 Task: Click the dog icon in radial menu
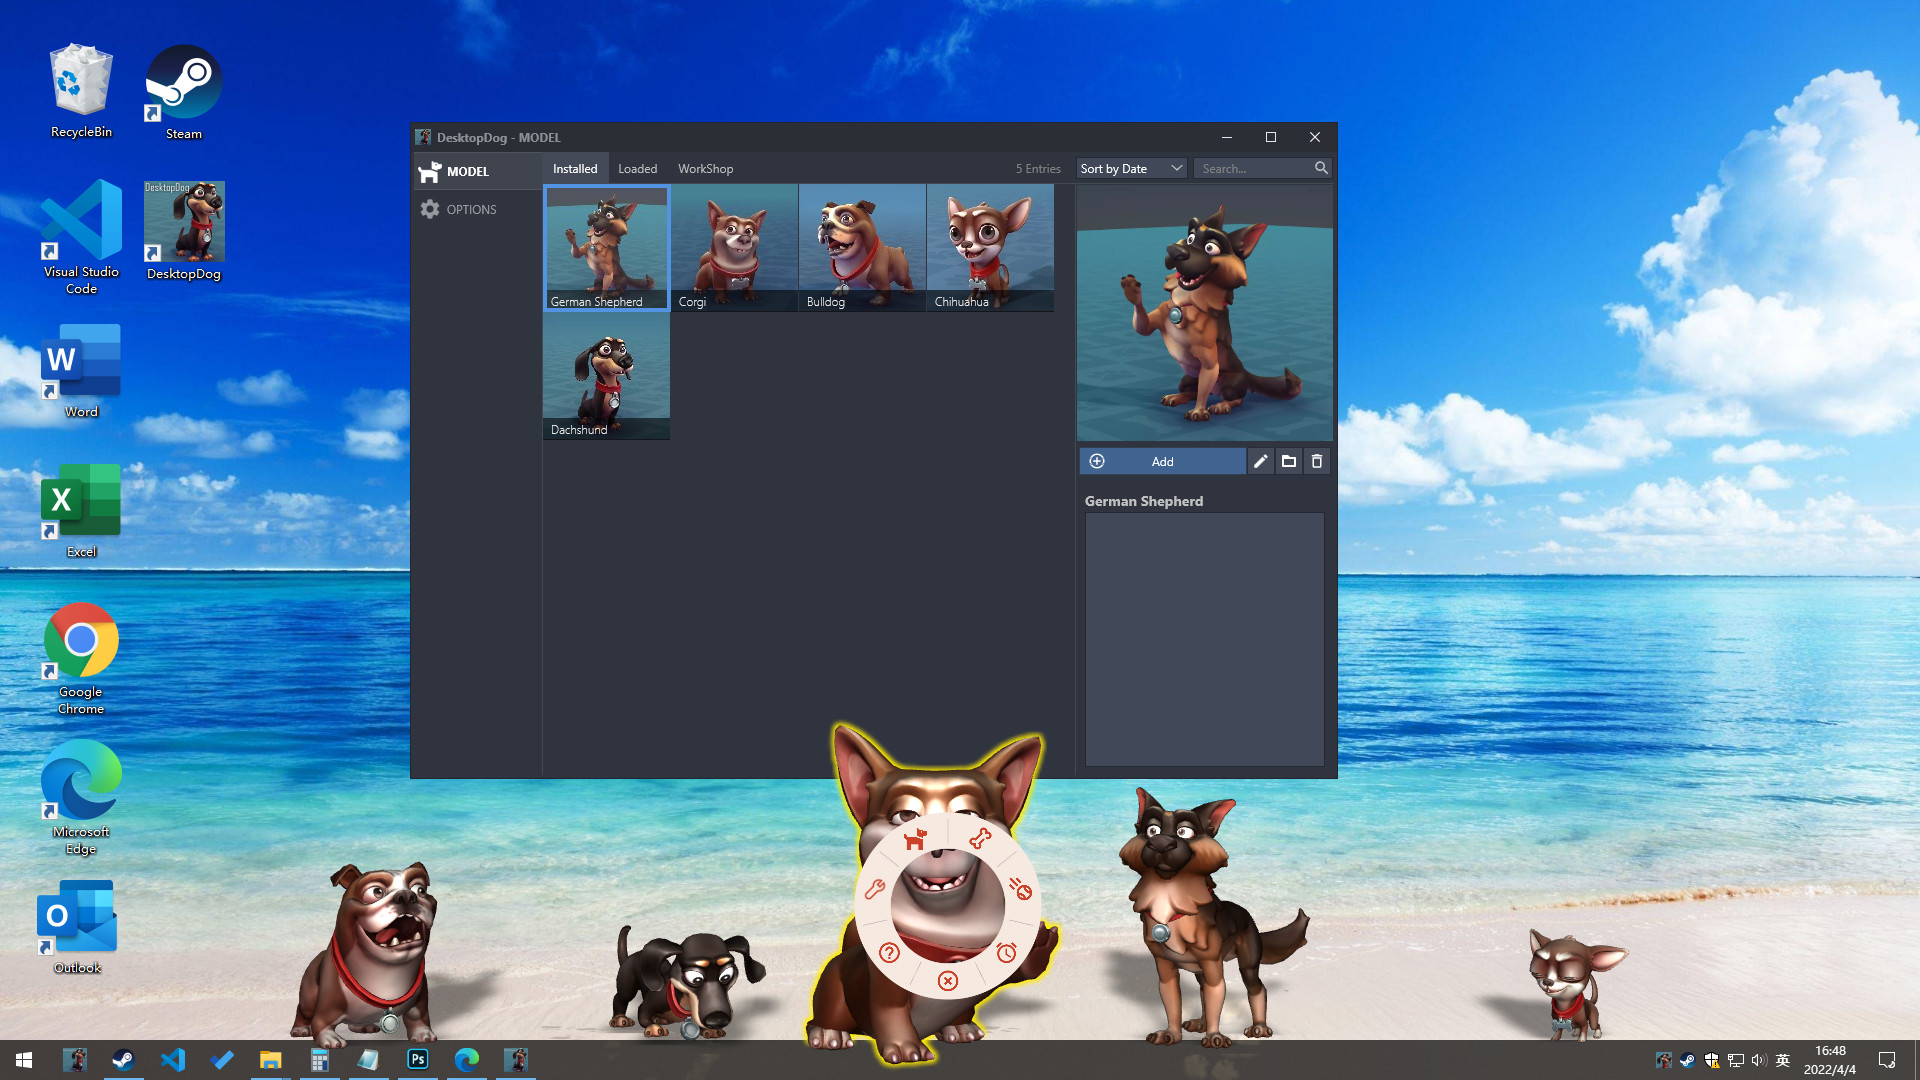[x=915, y=839]
